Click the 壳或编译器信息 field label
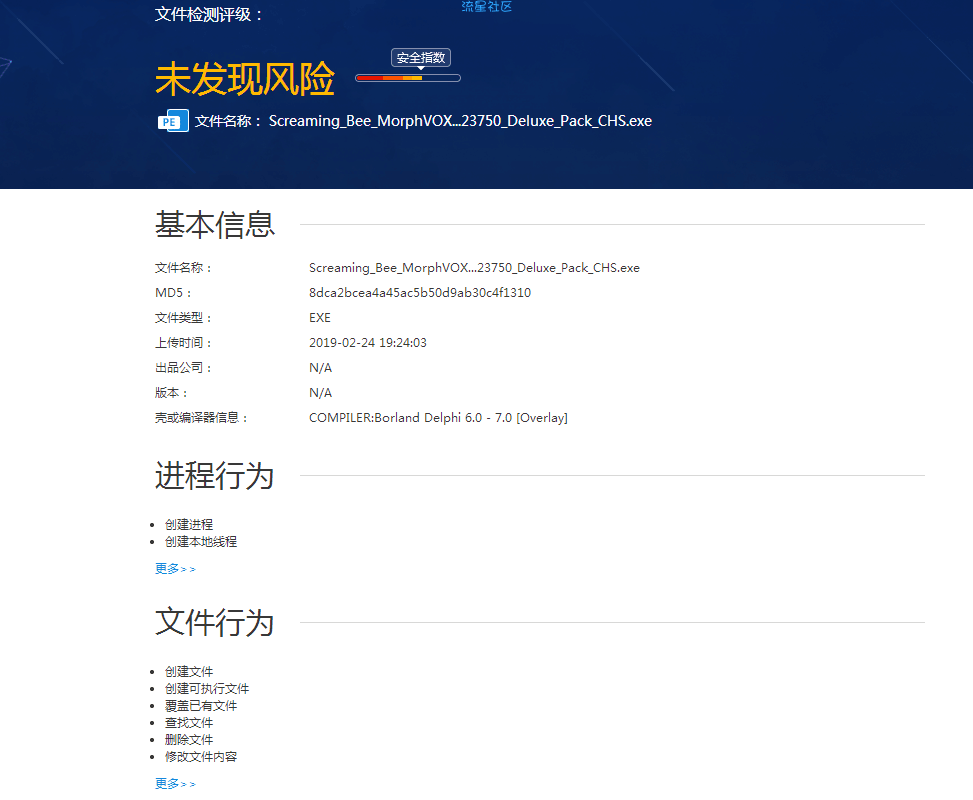The width and height of the screenshot is (973, 800). pyautogui.click(x=202, y=418)
